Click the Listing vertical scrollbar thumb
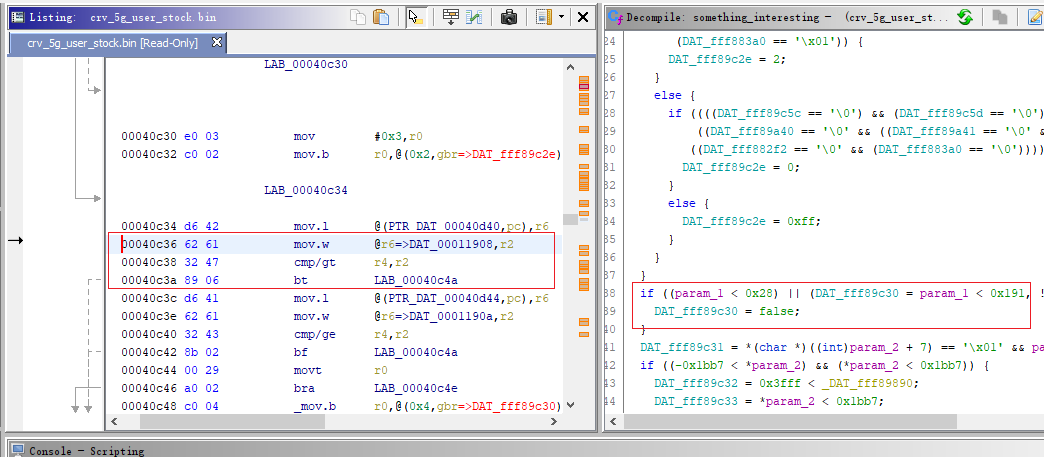 pyautogui.click(x=569, y=220)
